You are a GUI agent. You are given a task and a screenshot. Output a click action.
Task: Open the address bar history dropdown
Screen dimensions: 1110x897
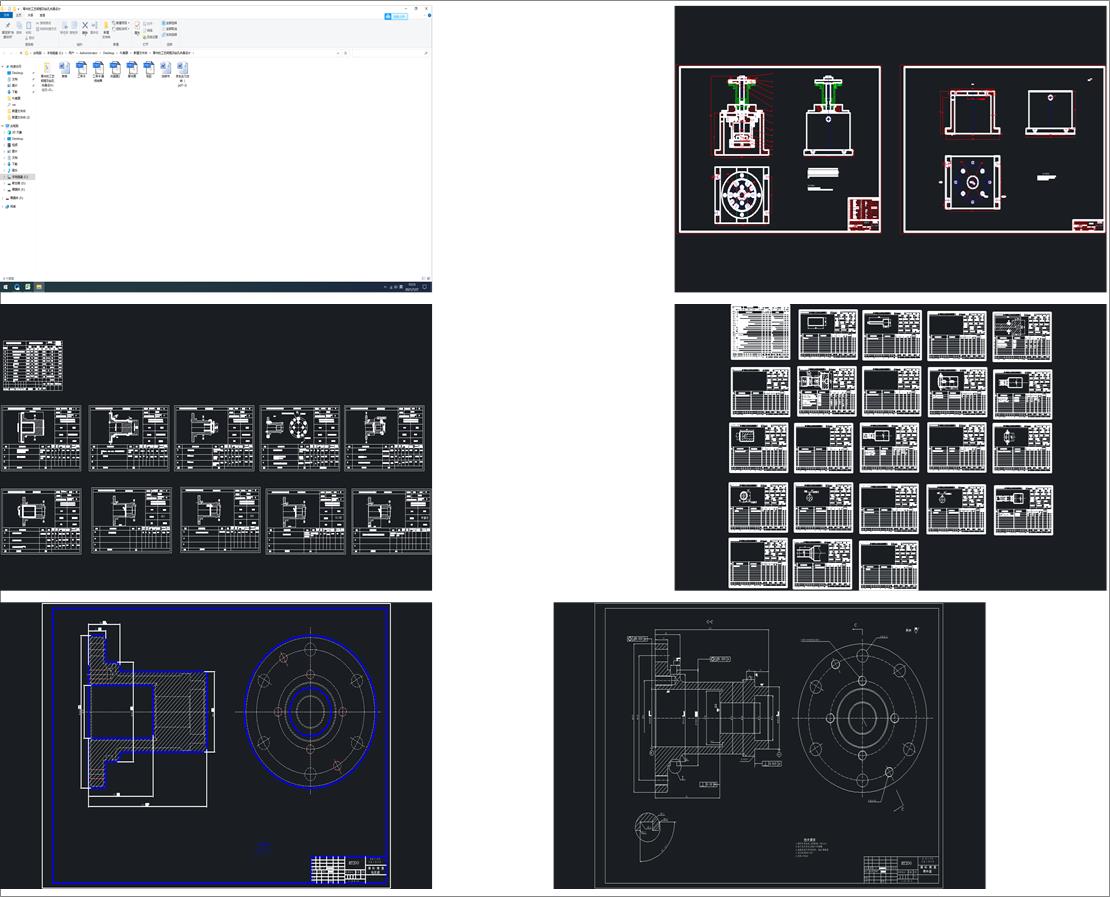[x=338, y=53]
